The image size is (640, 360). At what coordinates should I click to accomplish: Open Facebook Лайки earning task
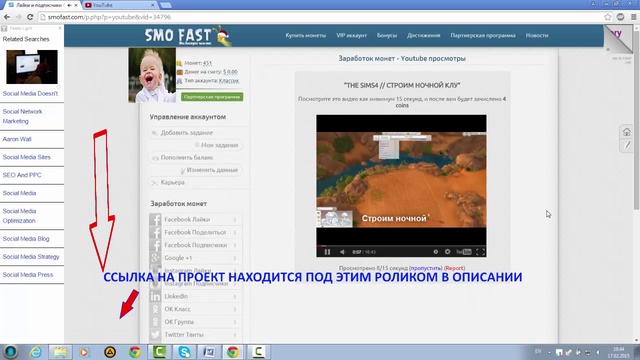[x=196, y=220]
